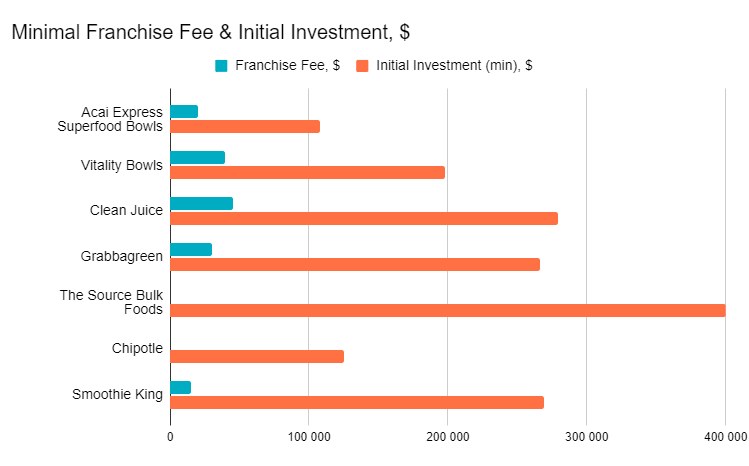Click Vitality Bowls teal franchise fee bar

click(x=198, y=158)
